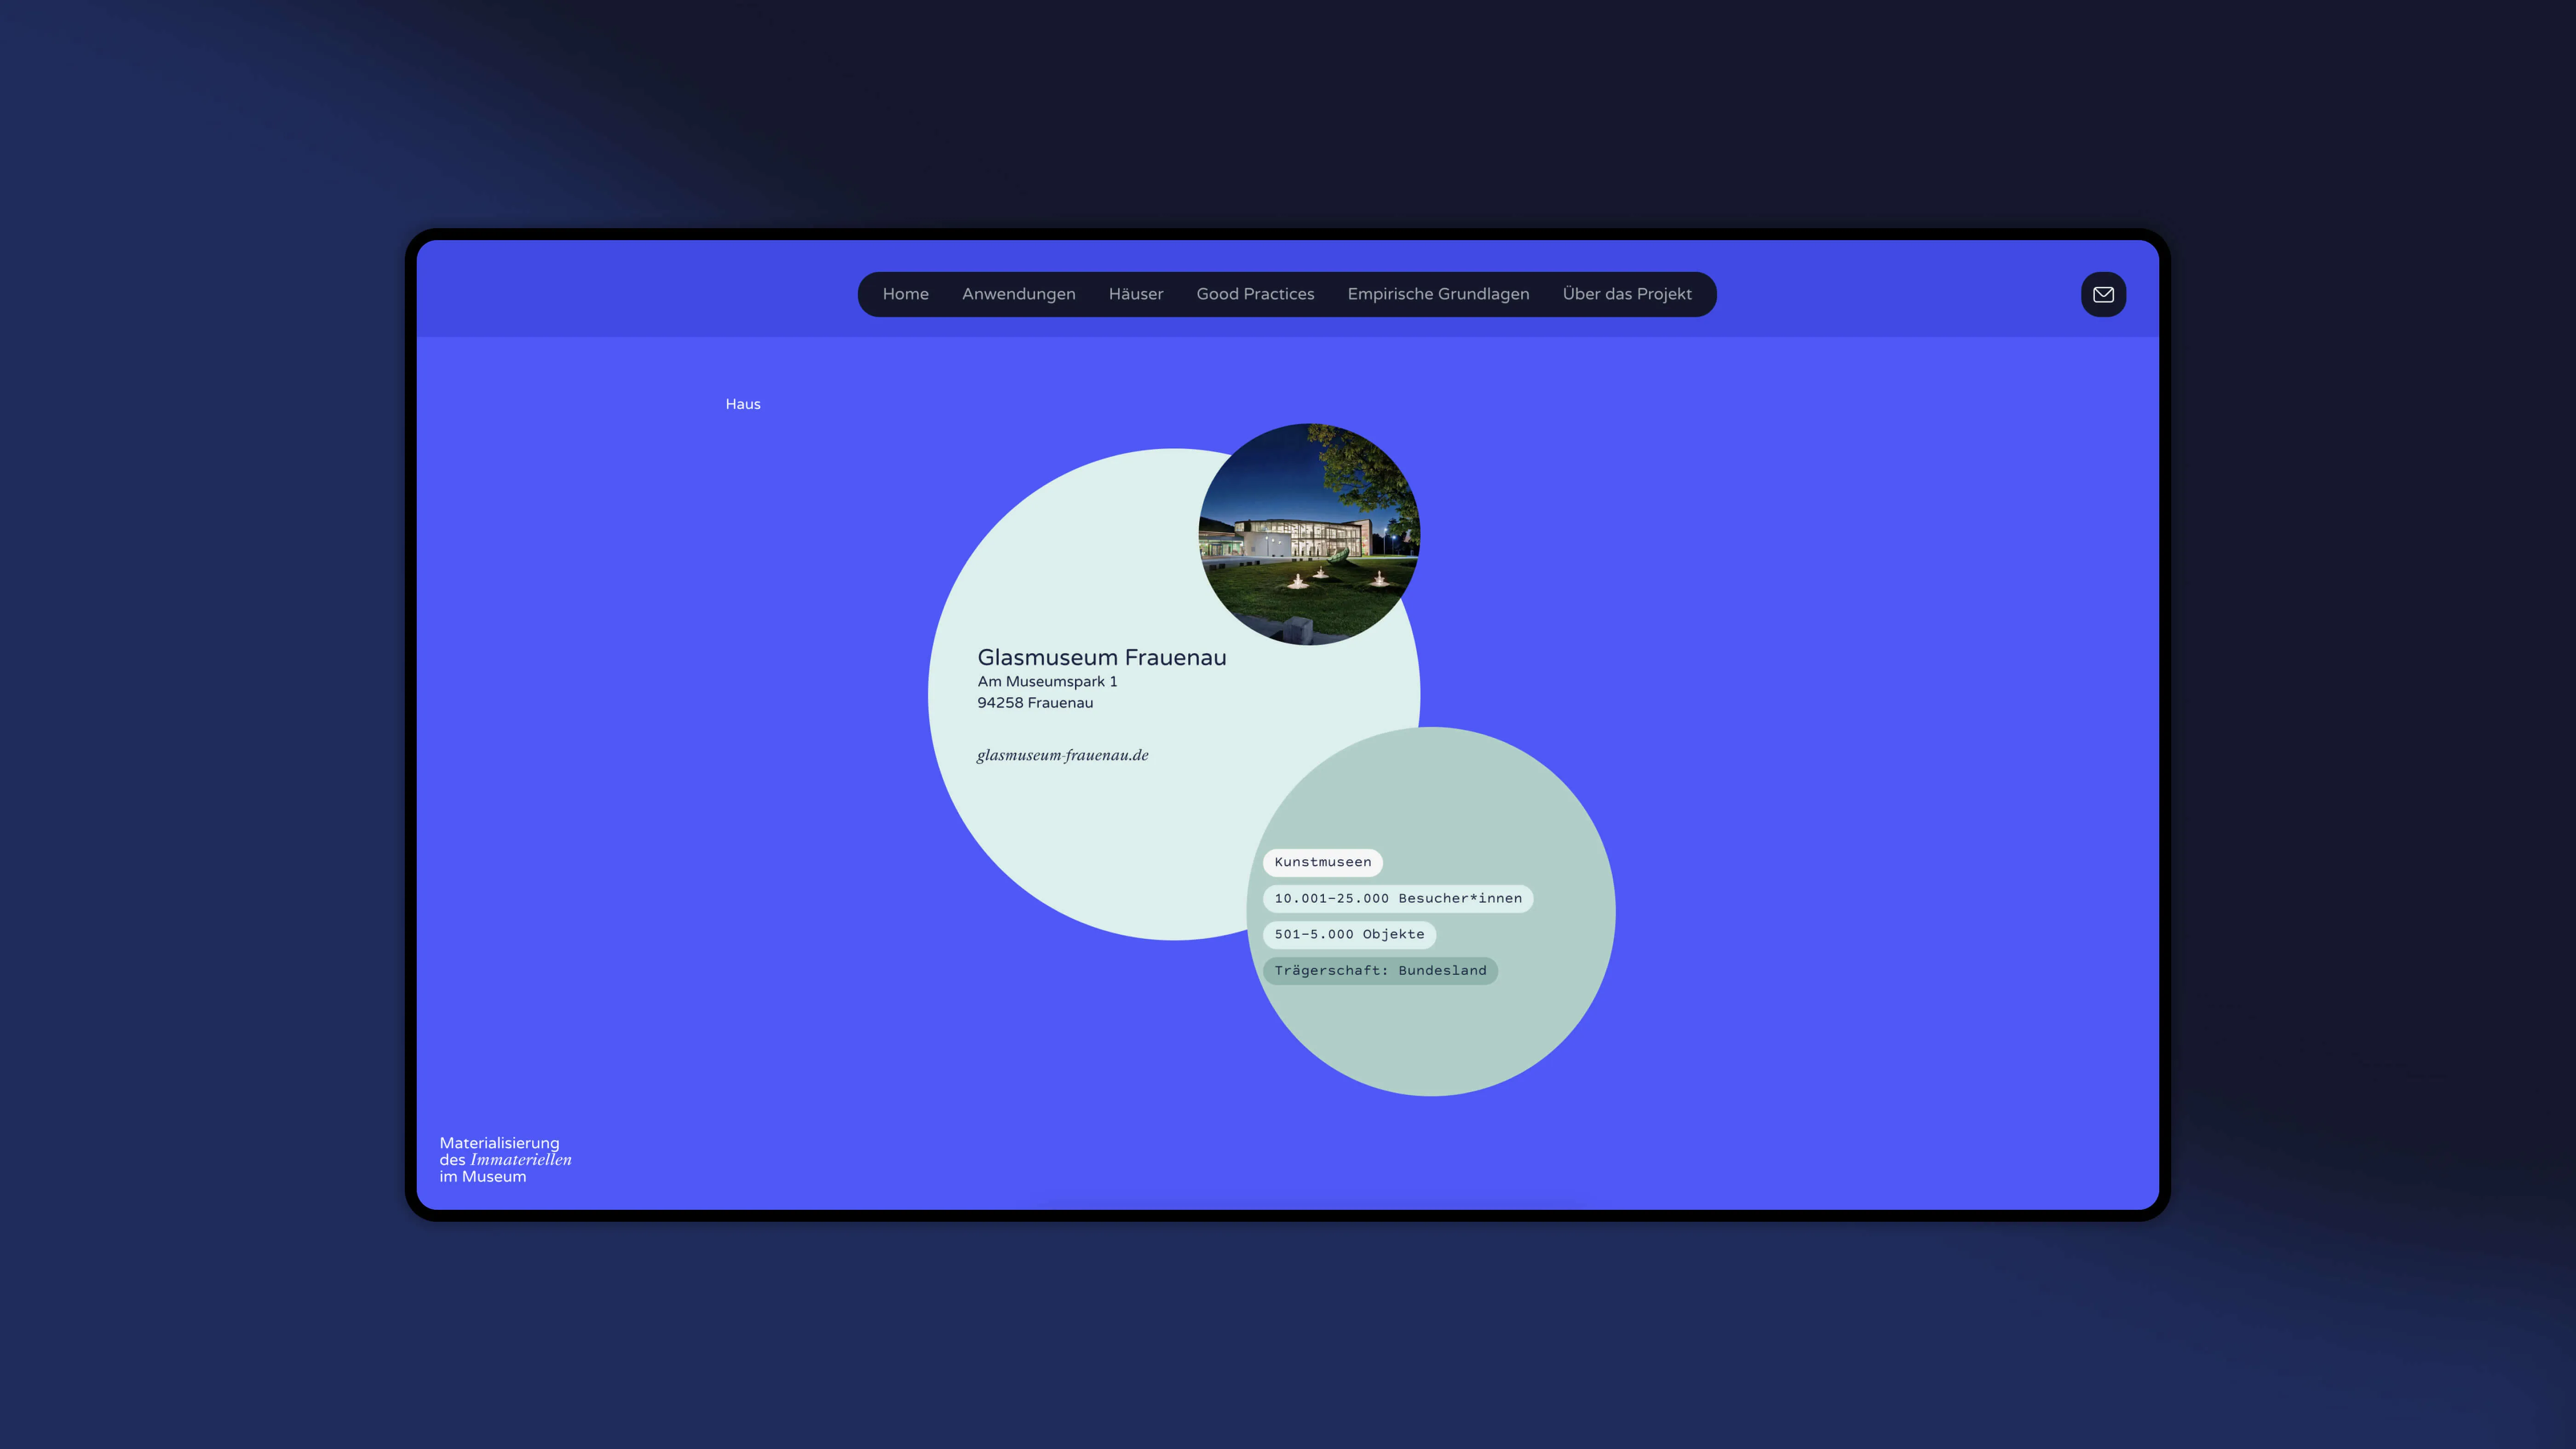Click the Trägerschaft: Bundesland tag
Screen dimensions: 2576x1449
point(1380,970)
